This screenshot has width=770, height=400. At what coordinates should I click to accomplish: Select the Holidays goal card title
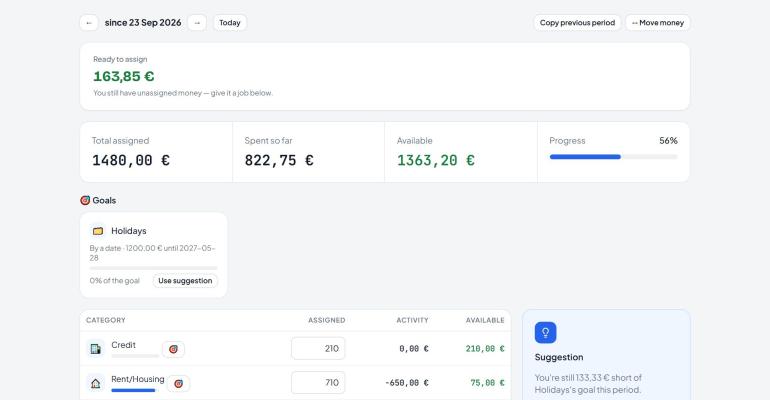tap(129, 231)
